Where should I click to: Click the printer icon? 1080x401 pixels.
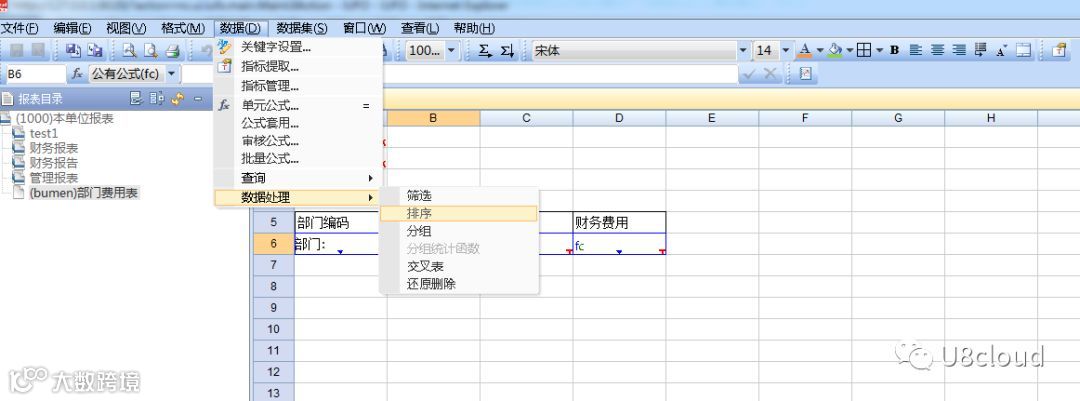click(x=172, y=50)
